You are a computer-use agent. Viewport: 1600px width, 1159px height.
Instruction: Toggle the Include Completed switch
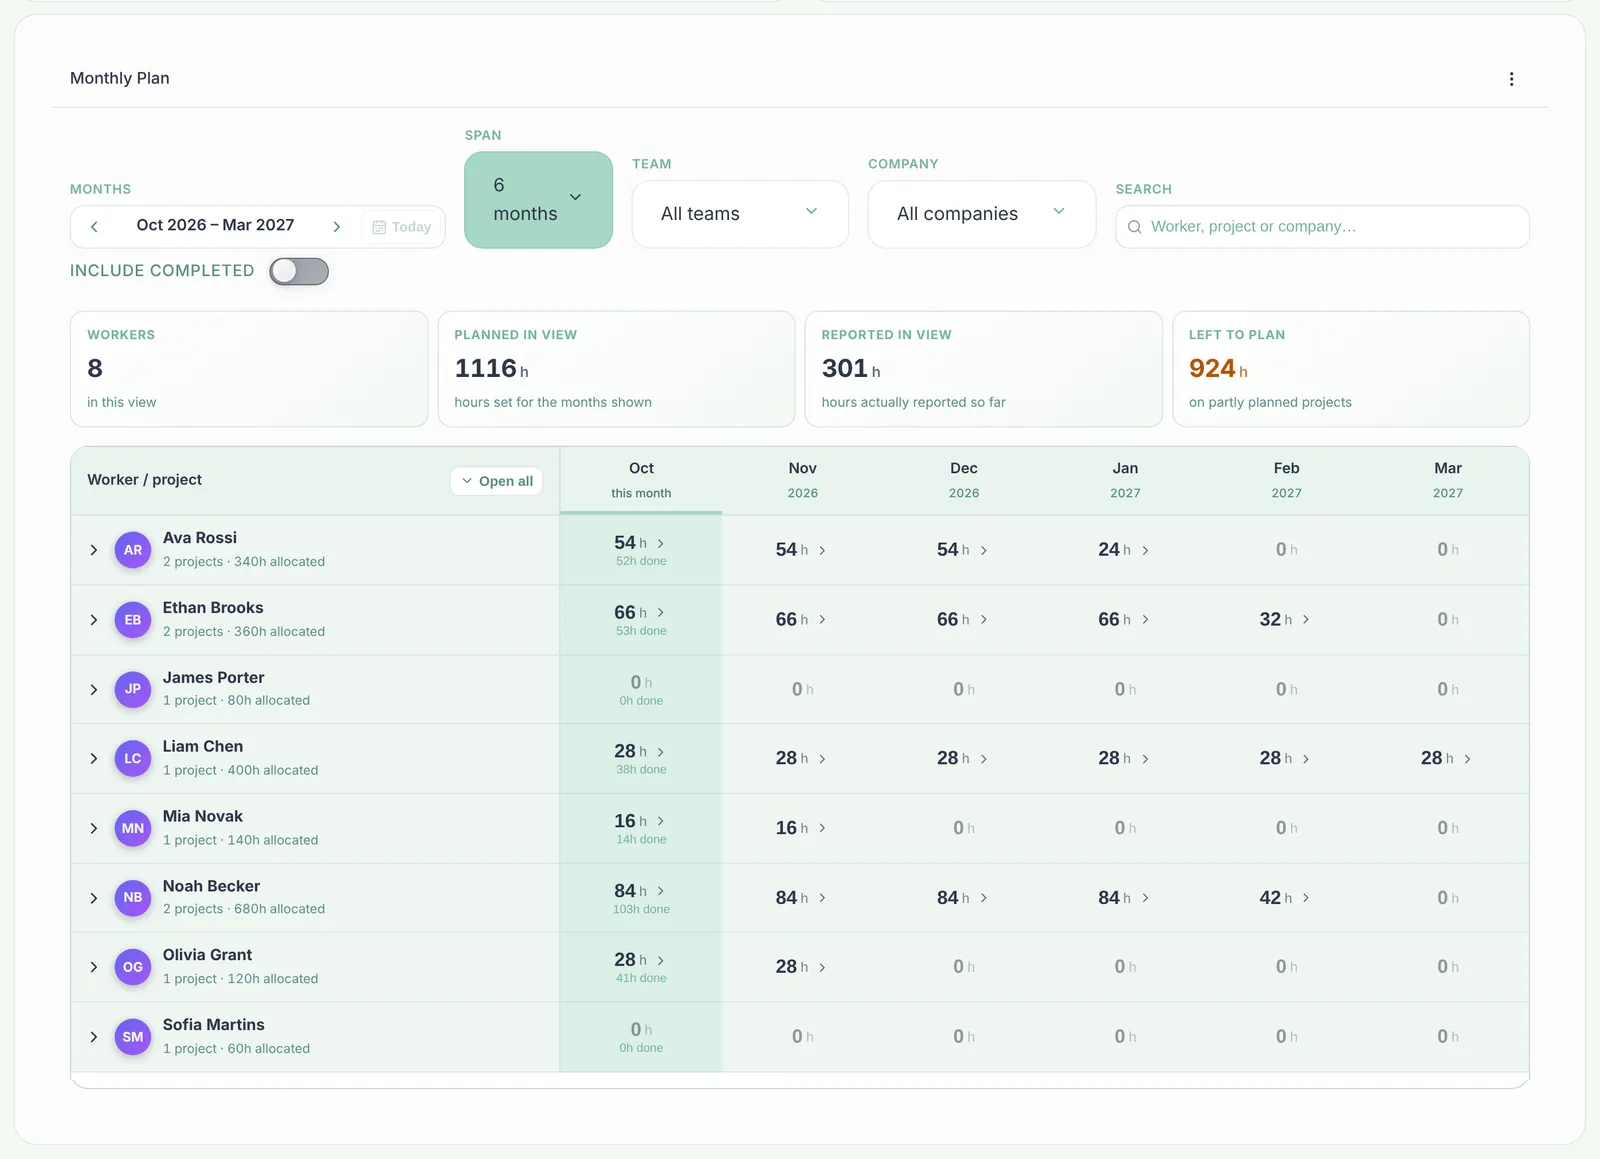[x=299, y=271]
